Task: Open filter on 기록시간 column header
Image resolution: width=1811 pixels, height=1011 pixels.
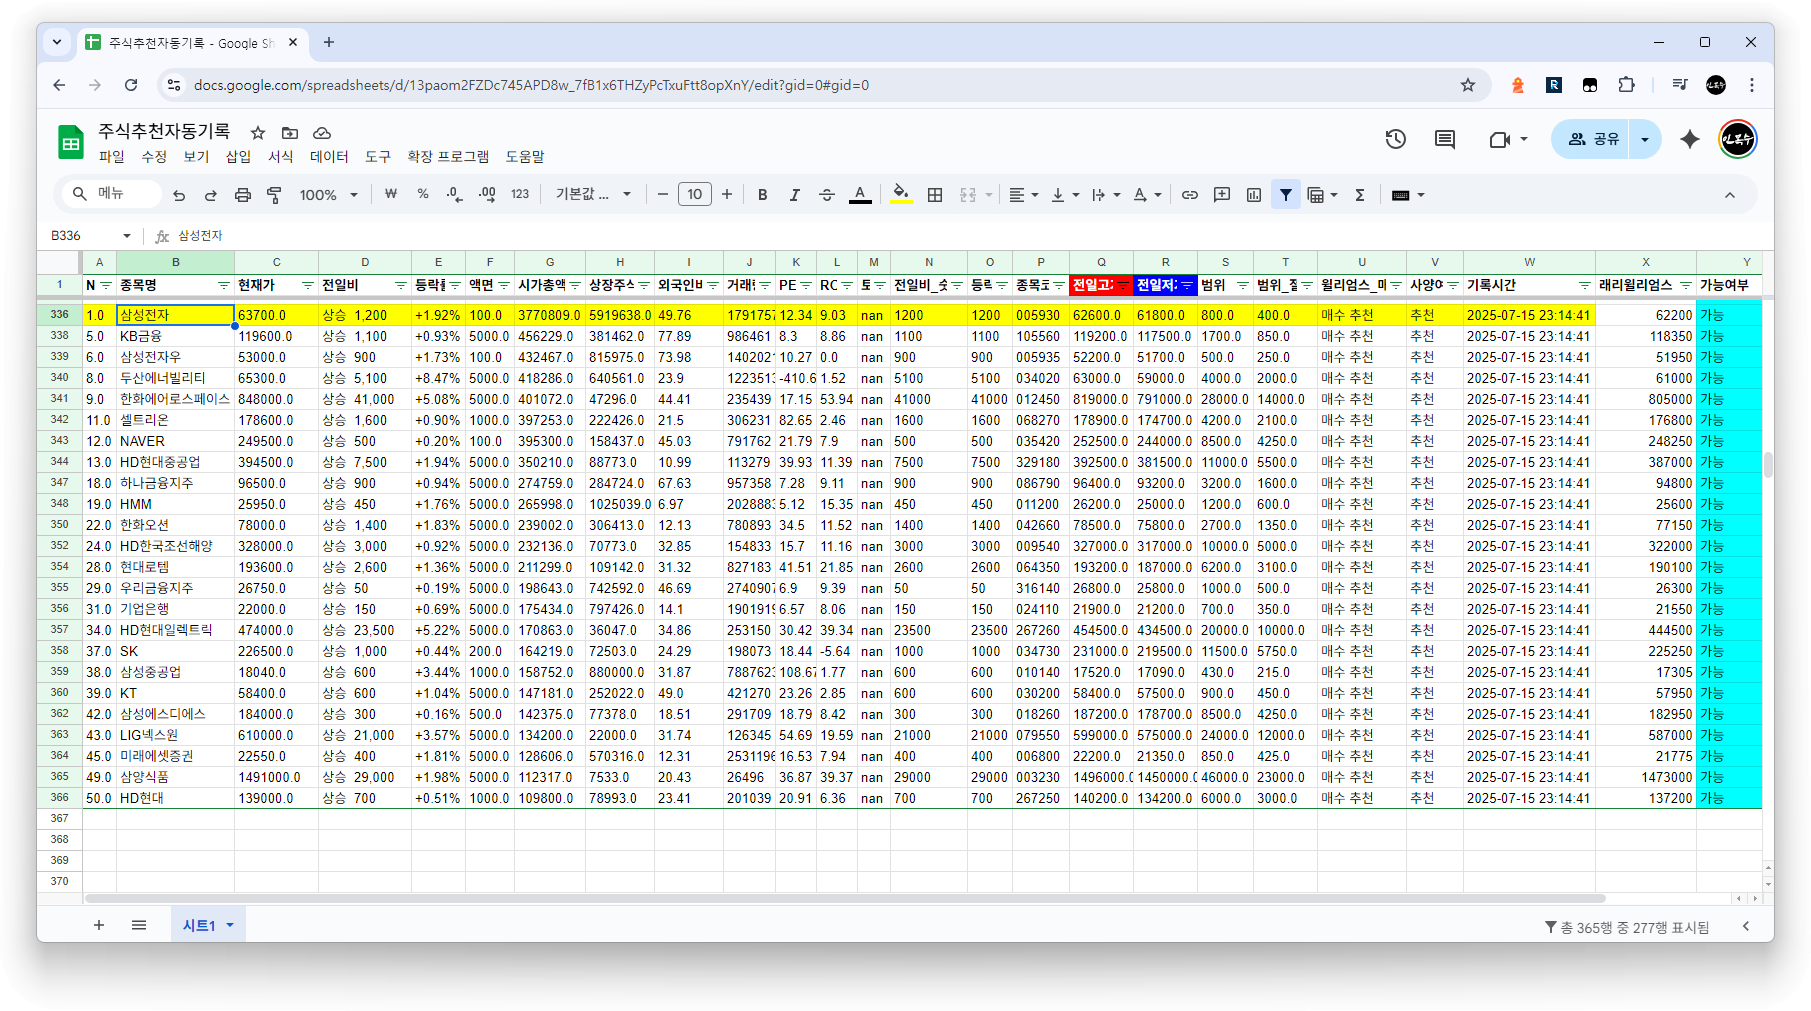Action: click(1584, 286)
